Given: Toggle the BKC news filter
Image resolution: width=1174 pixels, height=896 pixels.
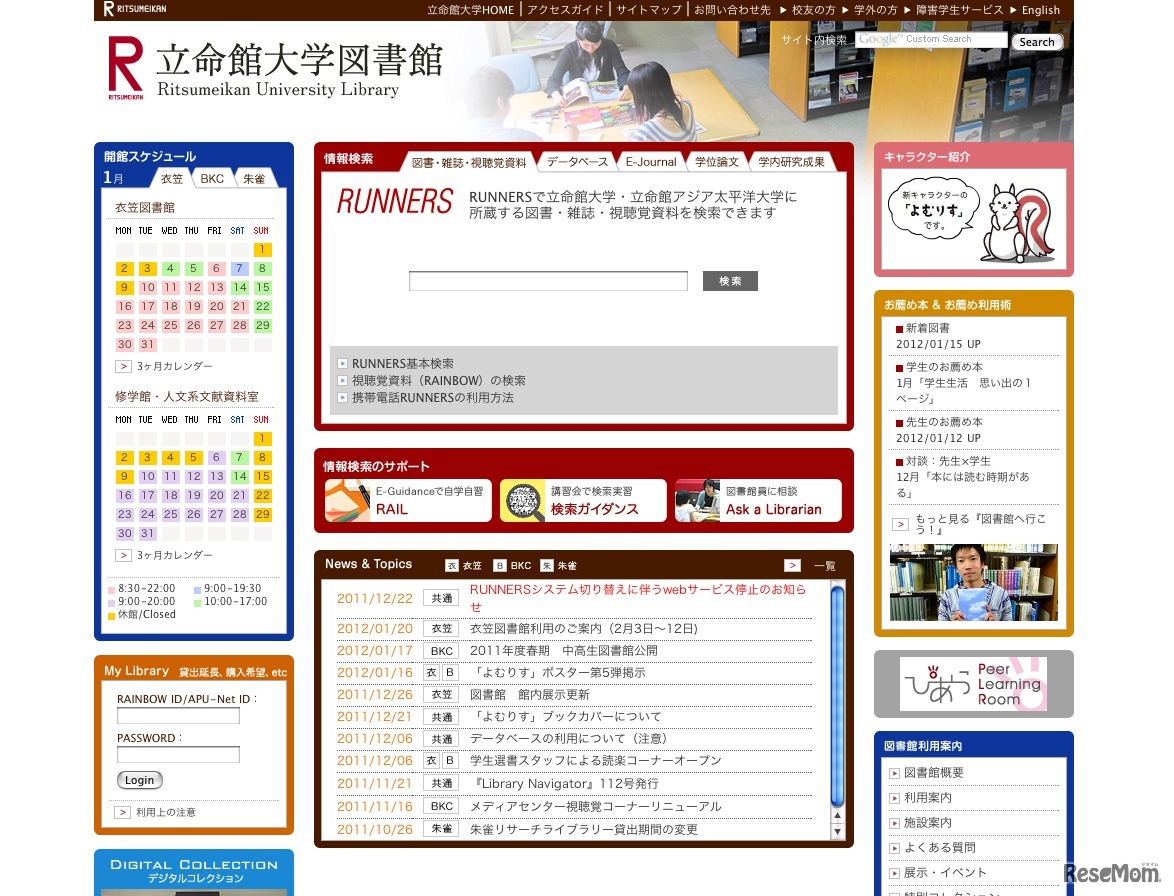Looking at the screenshot, I should tap(512, 565).
